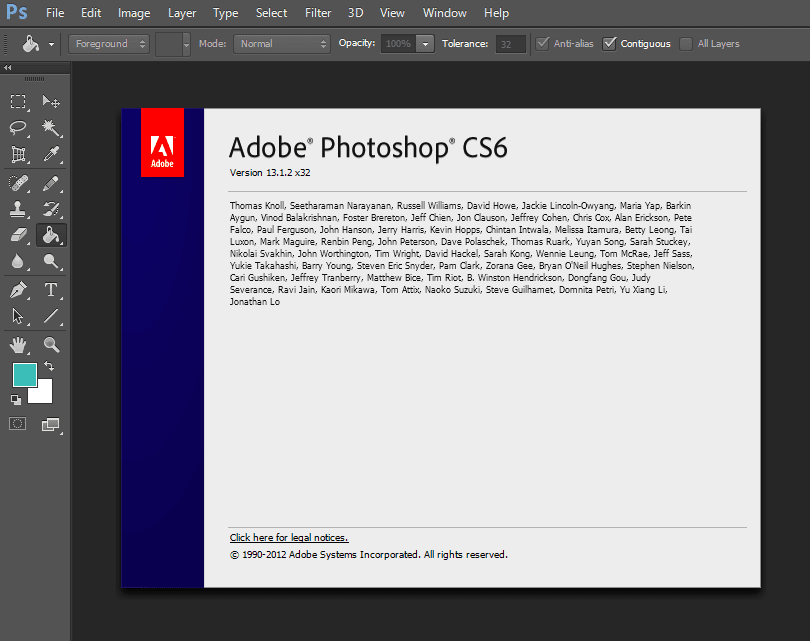This screenshot has width=810, height=641.
Task: Open the Foreground fill source dropdown
Action: pos(108,44)
